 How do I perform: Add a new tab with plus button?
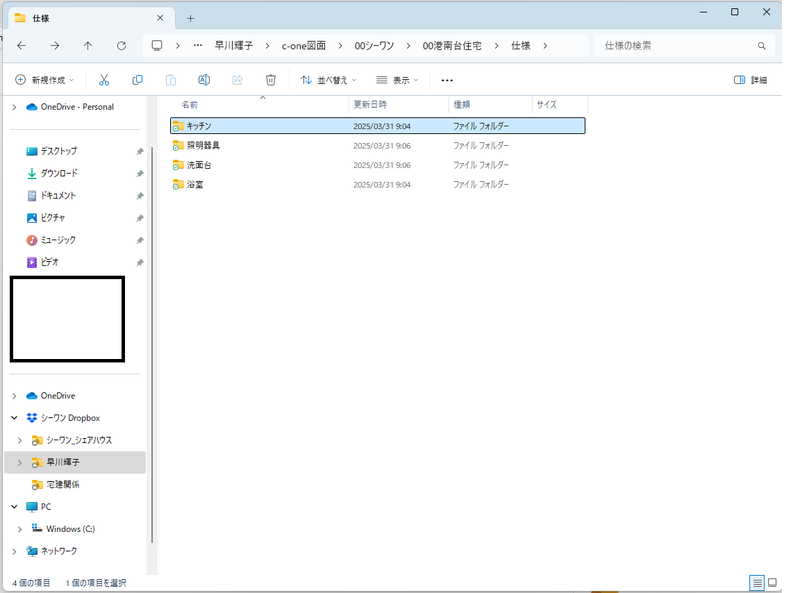coord(191,18)
